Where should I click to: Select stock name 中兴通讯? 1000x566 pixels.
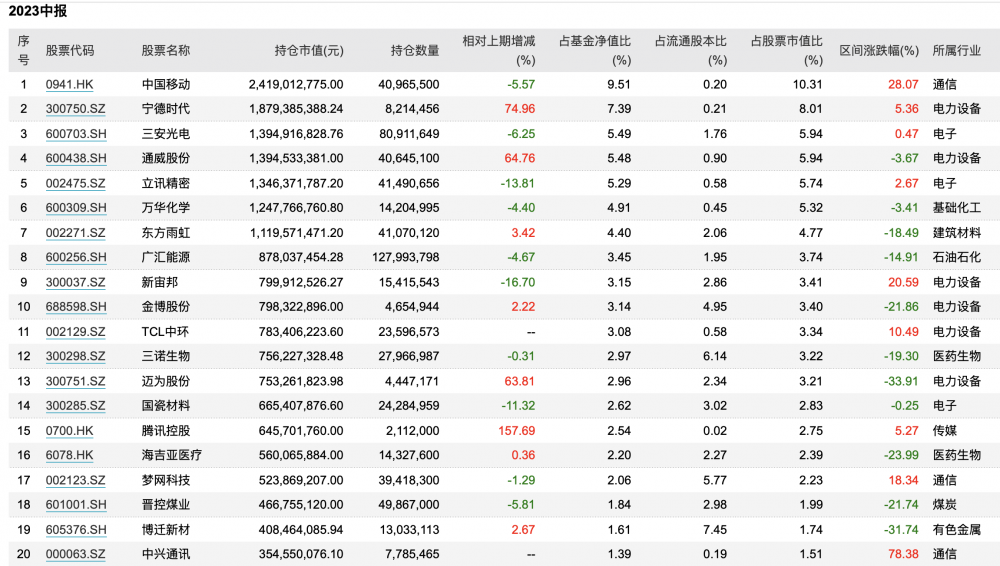click(x=166, y=554)
